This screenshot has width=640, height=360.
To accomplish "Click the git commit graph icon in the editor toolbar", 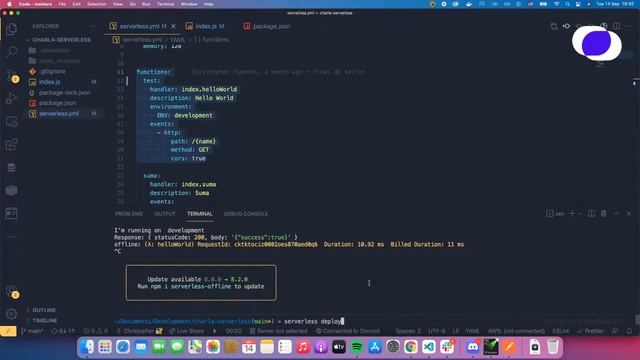I will (x=567, y=26).
